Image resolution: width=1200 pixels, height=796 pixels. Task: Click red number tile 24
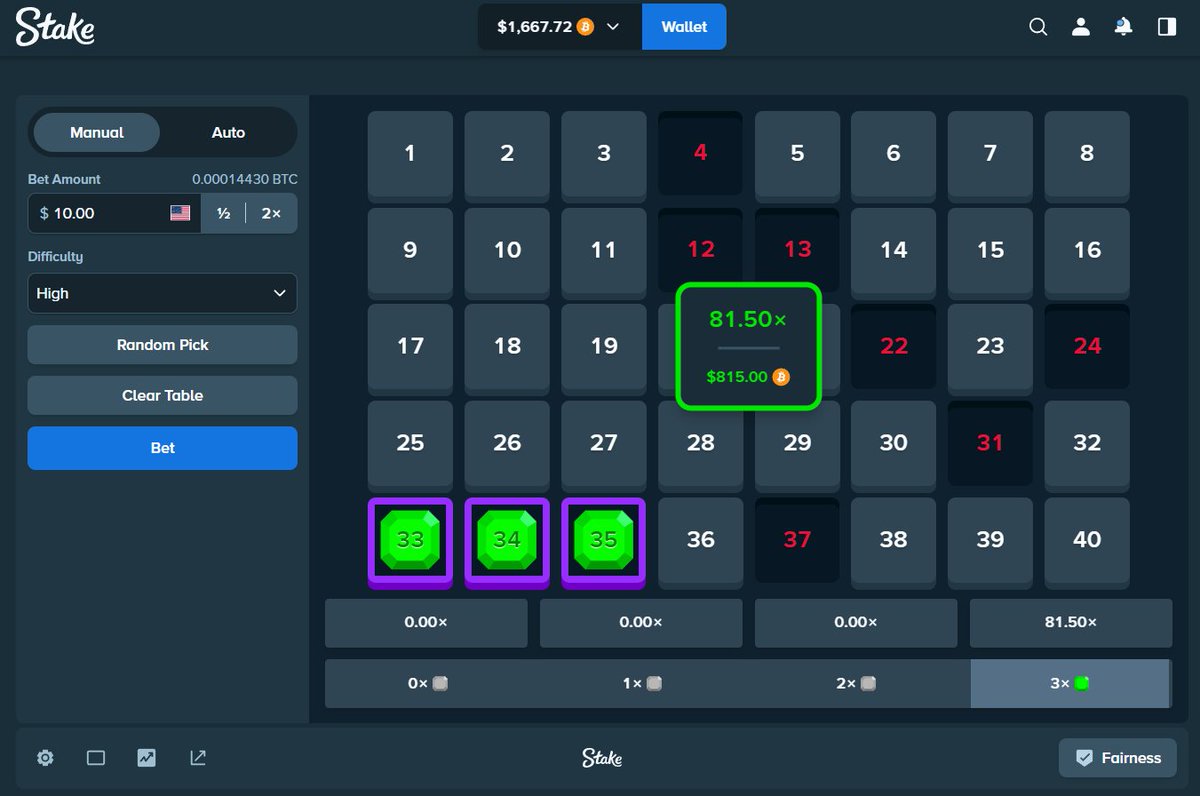point(1087,347)
